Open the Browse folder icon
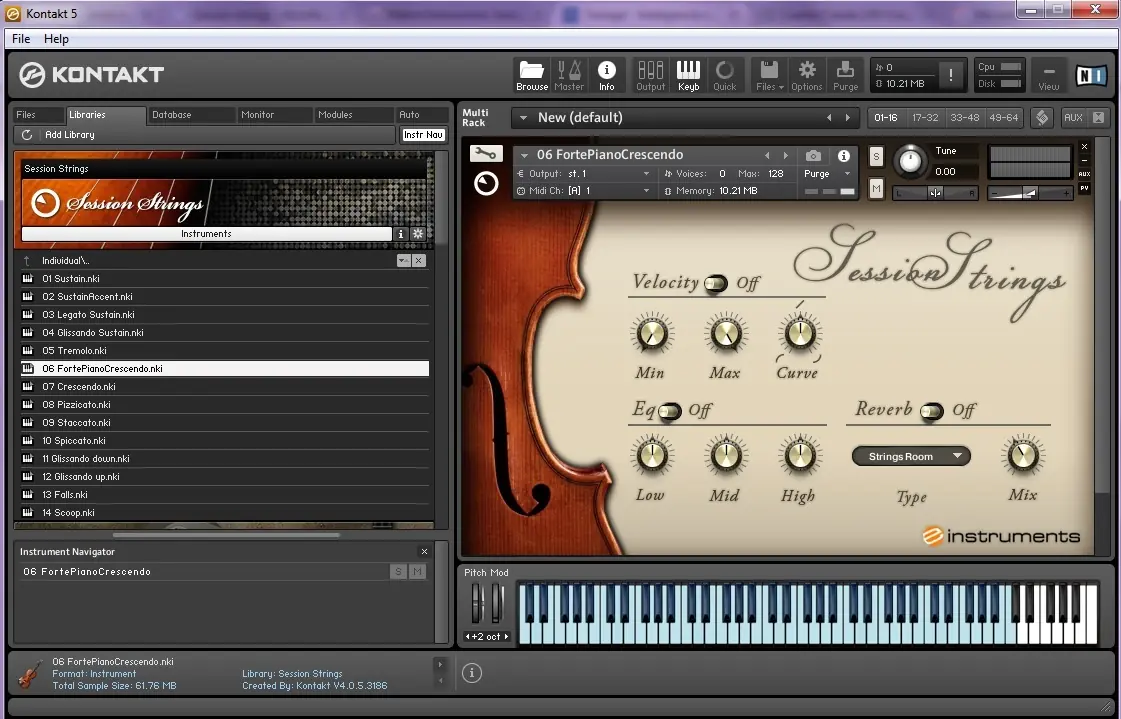 click(x=532, y=75)
